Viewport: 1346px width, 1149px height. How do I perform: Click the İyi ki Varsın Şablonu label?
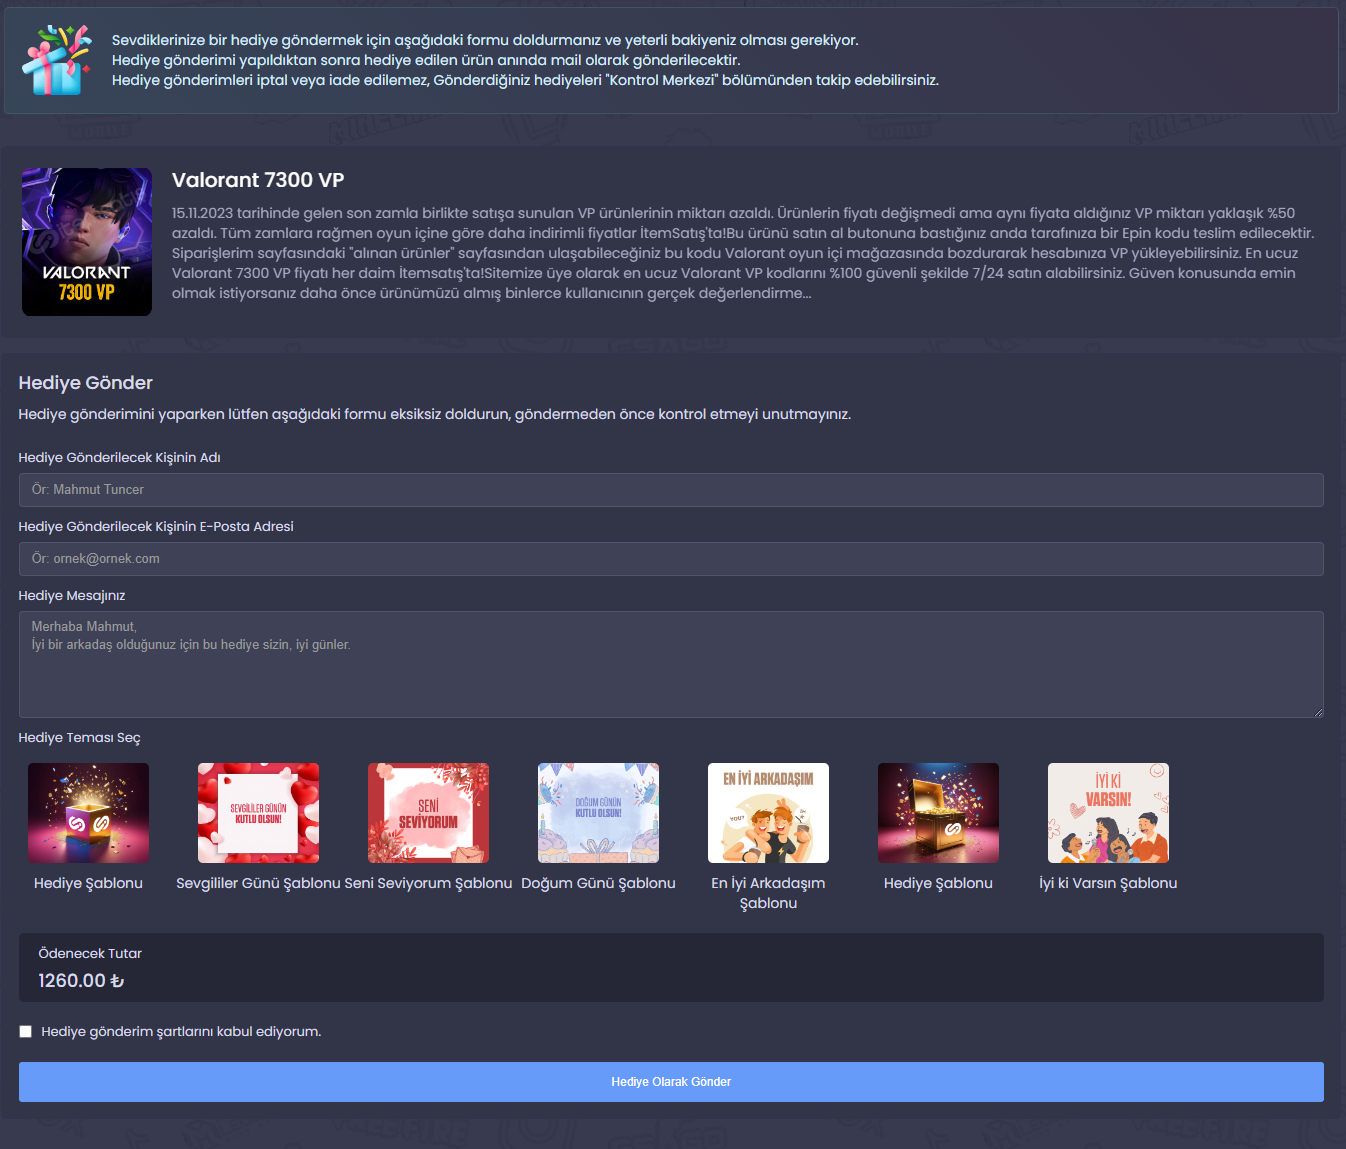1108,883
